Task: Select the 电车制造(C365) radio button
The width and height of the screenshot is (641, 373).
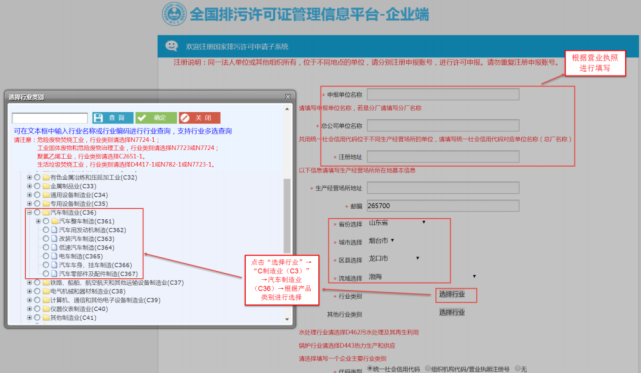Action: click(x=46, y=256)
